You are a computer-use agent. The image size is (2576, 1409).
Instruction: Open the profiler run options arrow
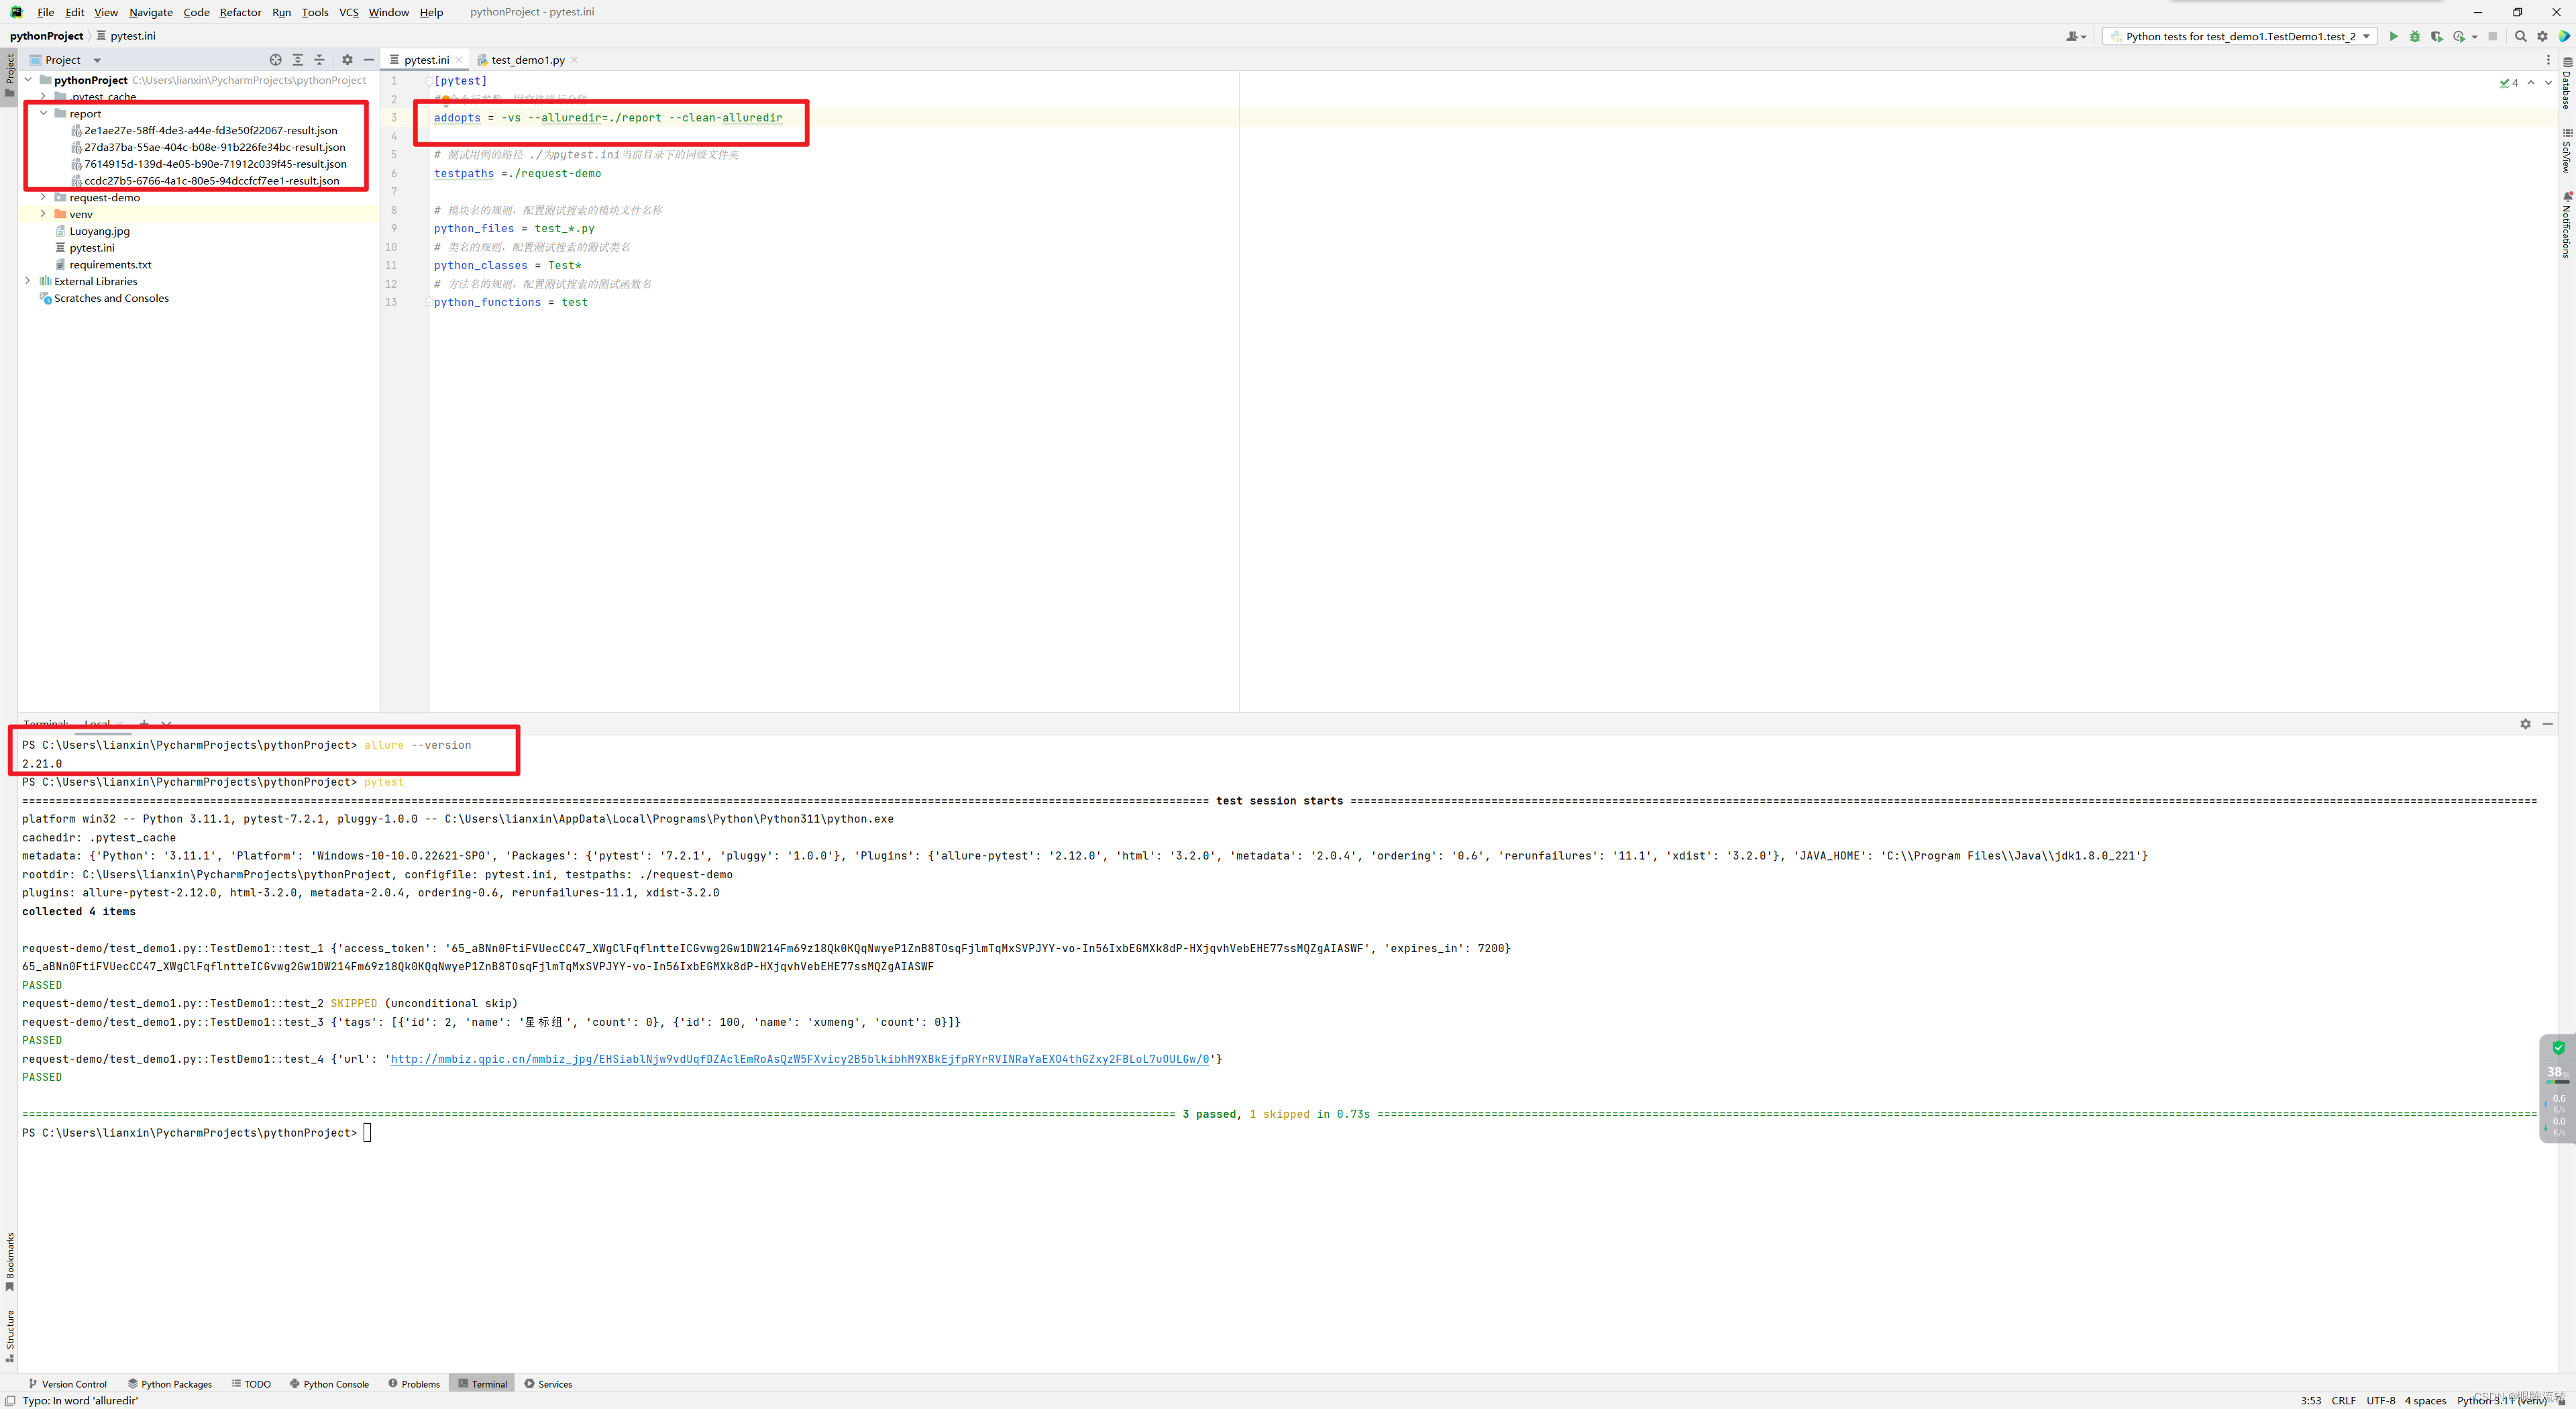[x=2474, y=37]
